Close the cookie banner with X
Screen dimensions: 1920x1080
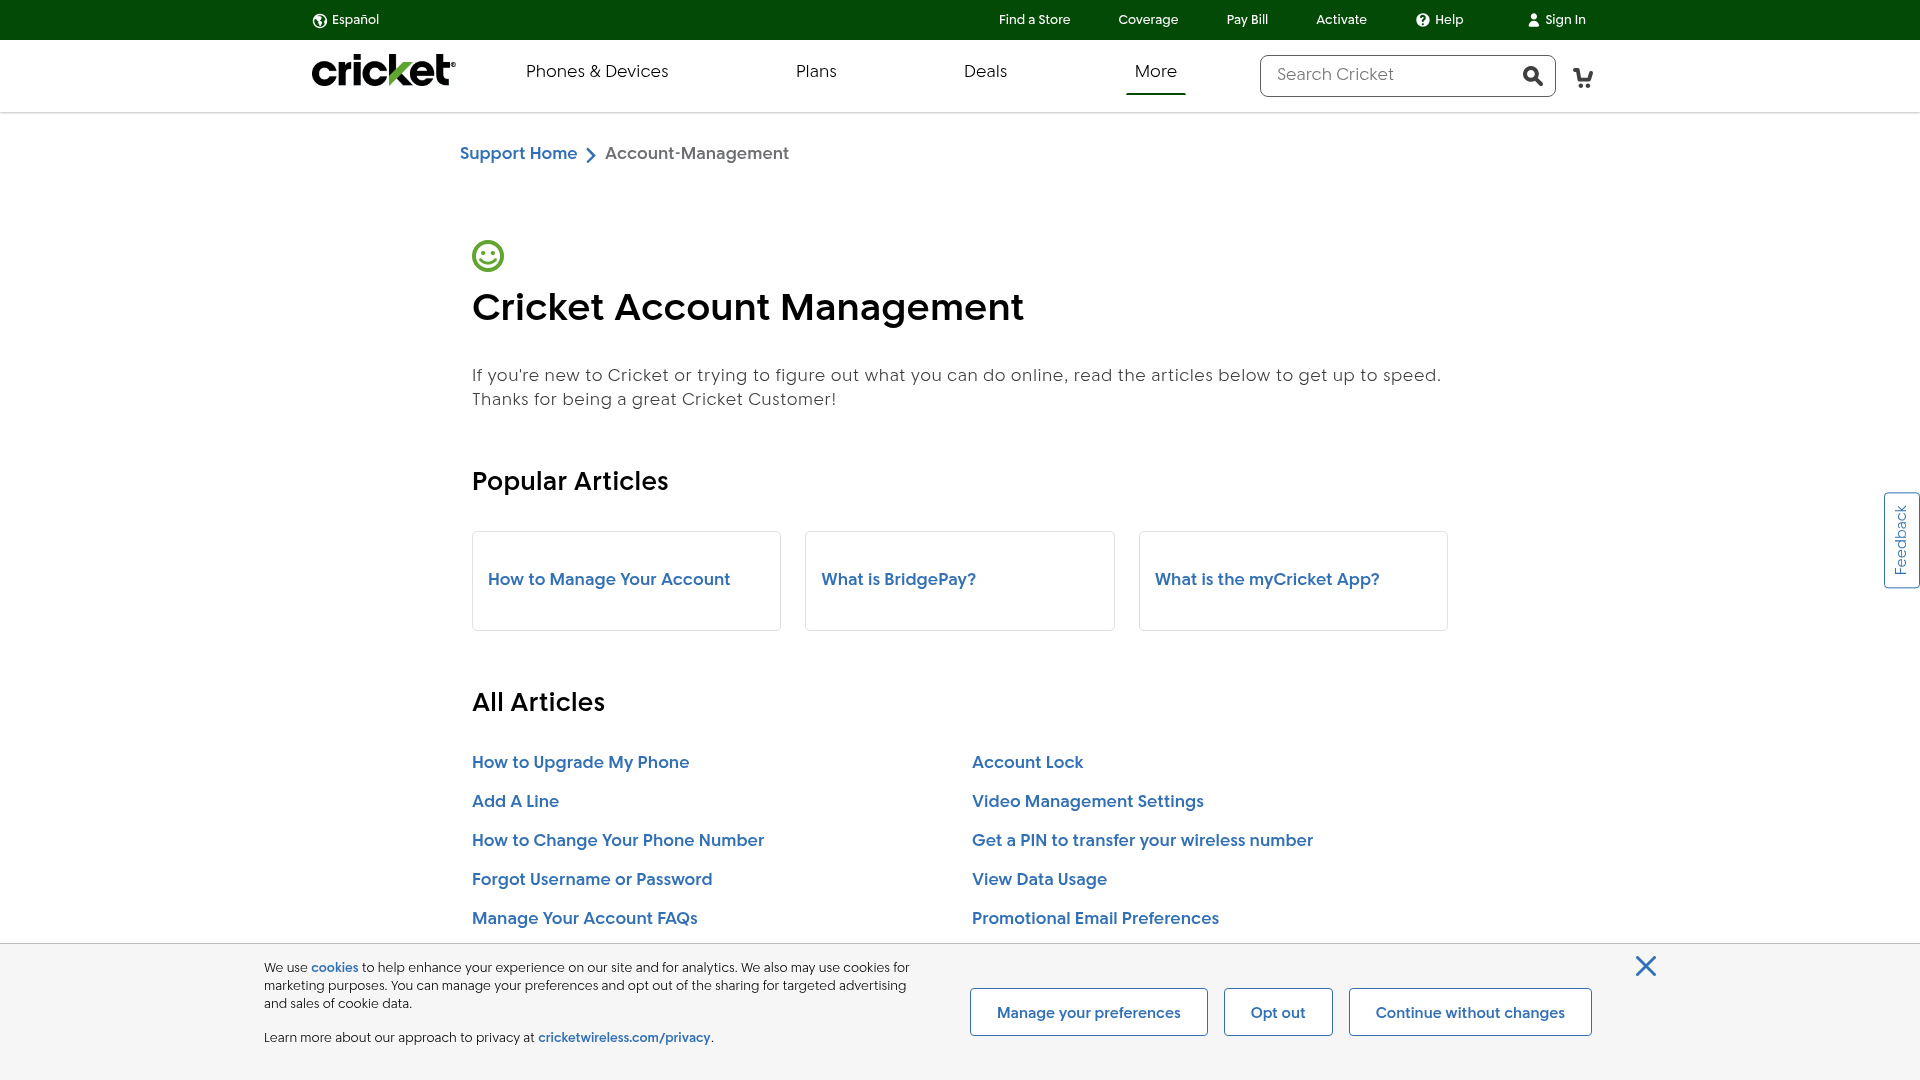[1646, 966]
